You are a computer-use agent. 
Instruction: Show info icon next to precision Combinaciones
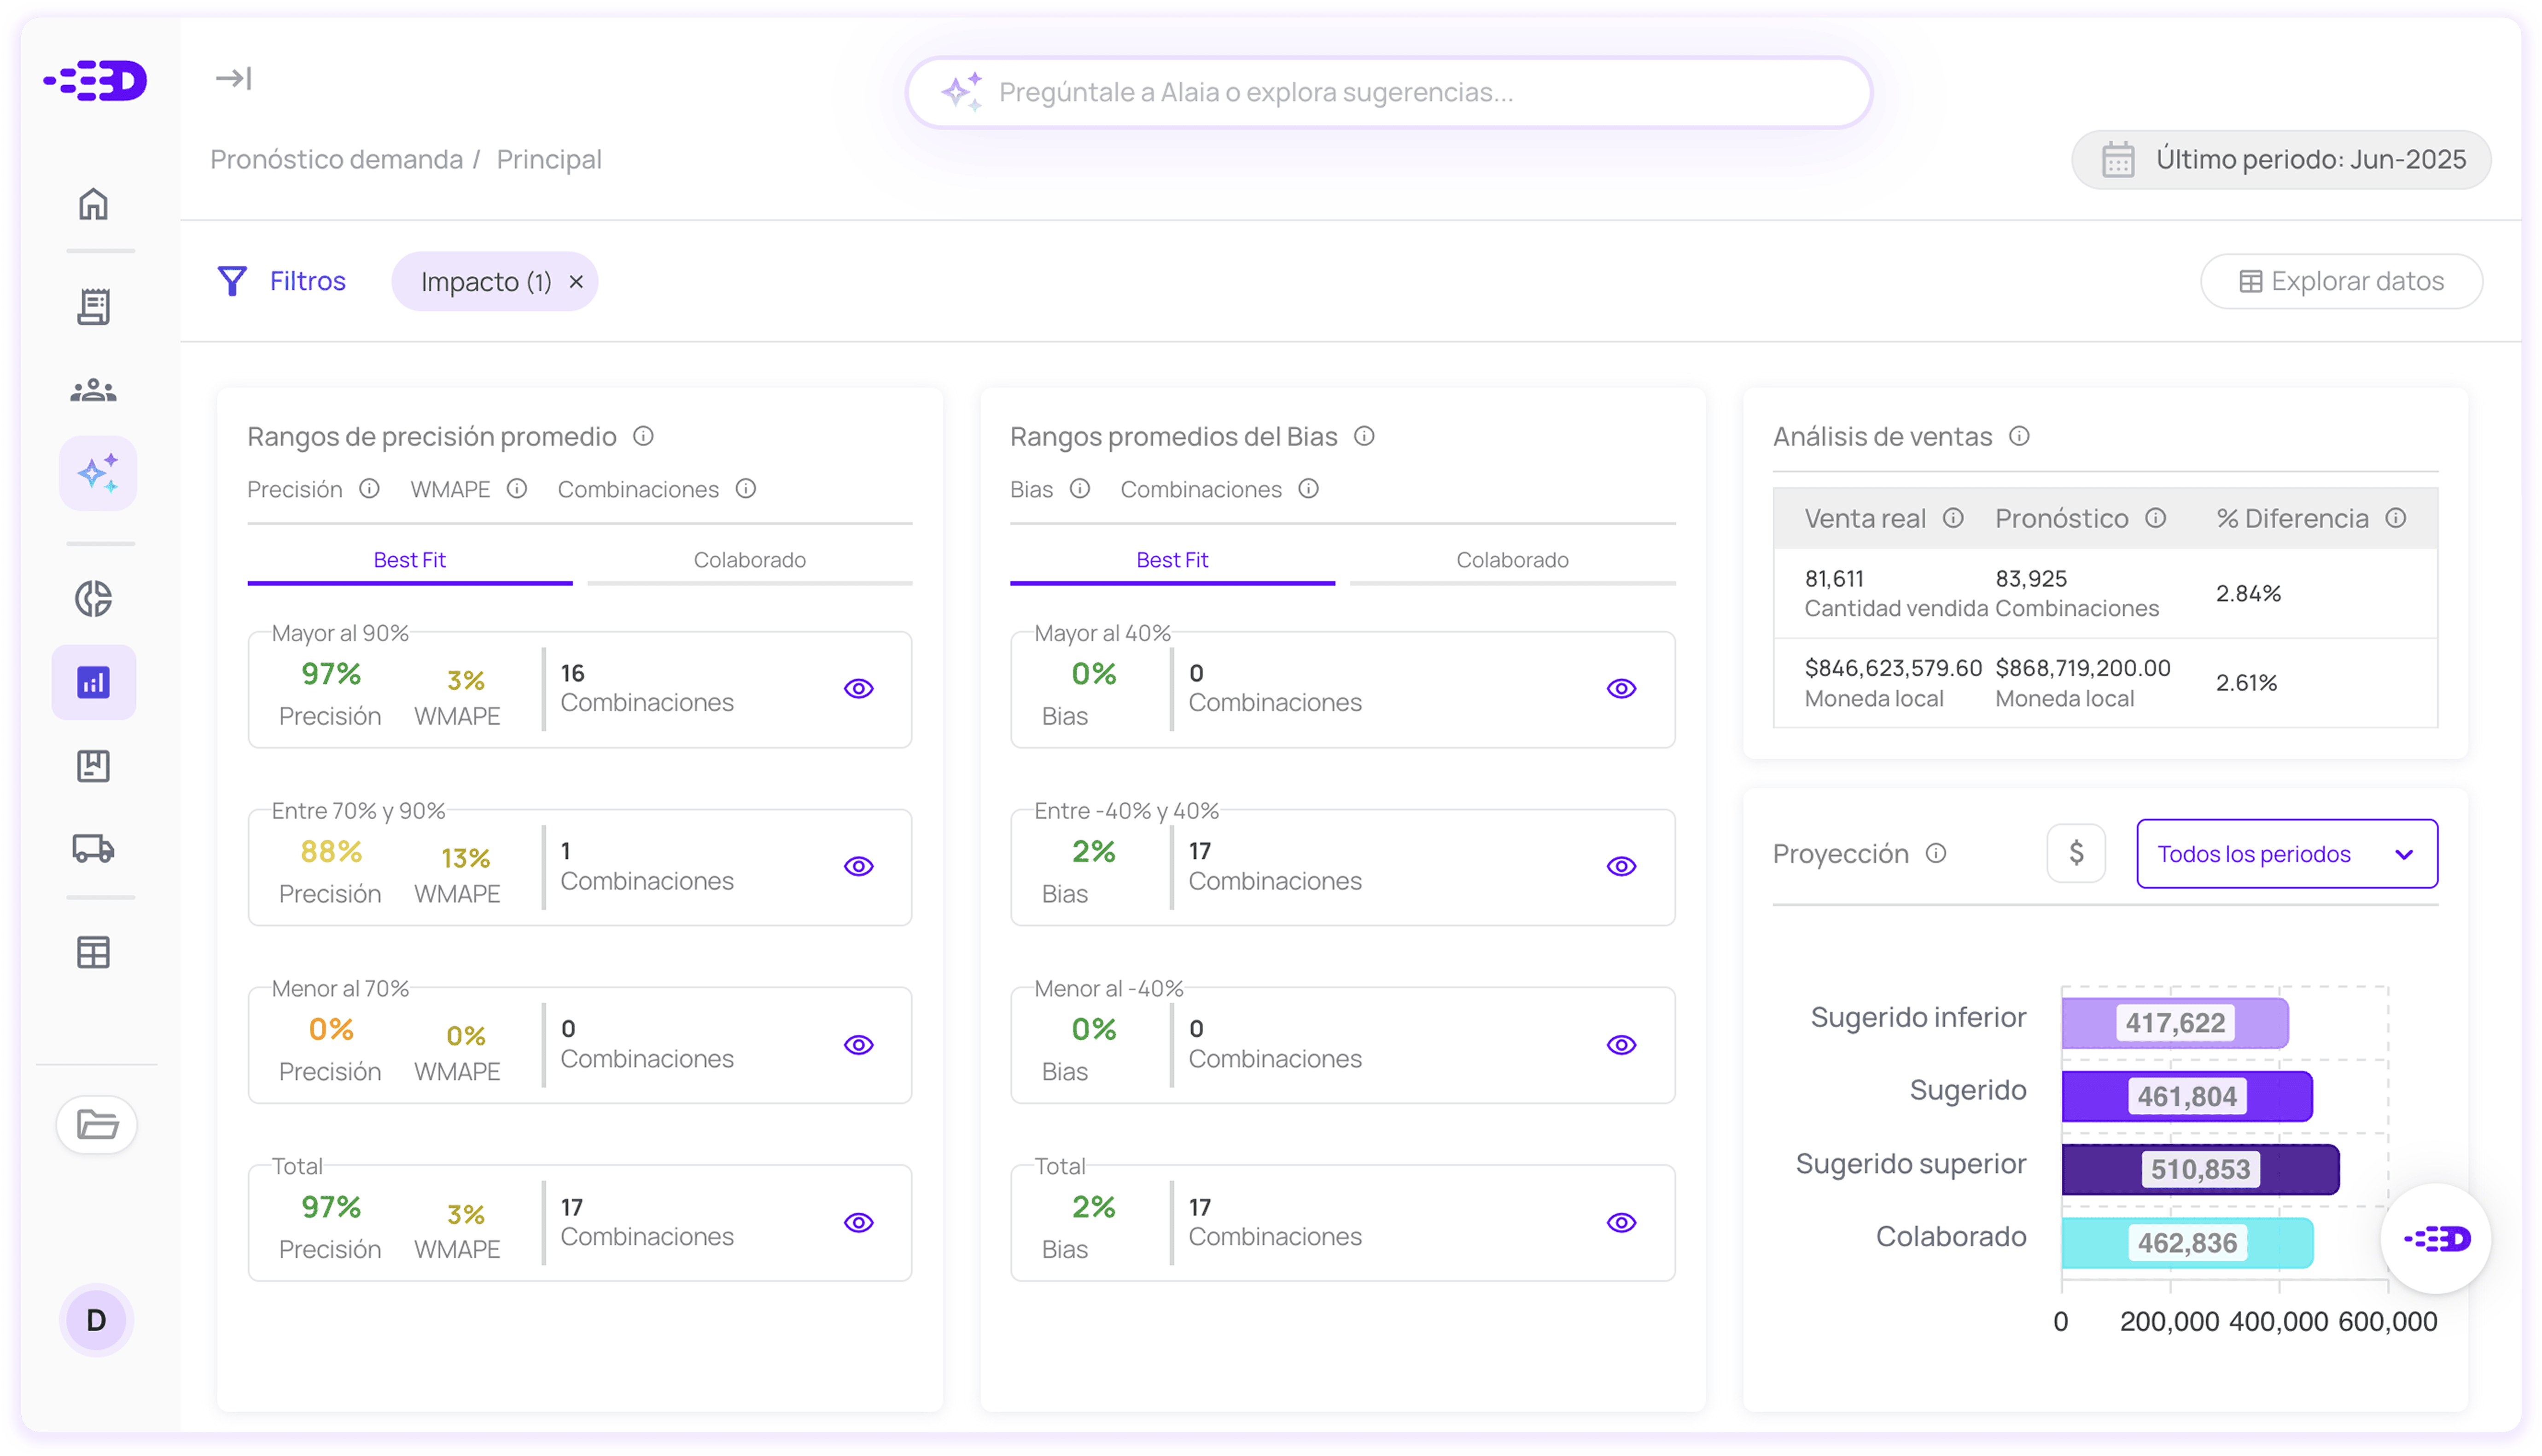745,488
